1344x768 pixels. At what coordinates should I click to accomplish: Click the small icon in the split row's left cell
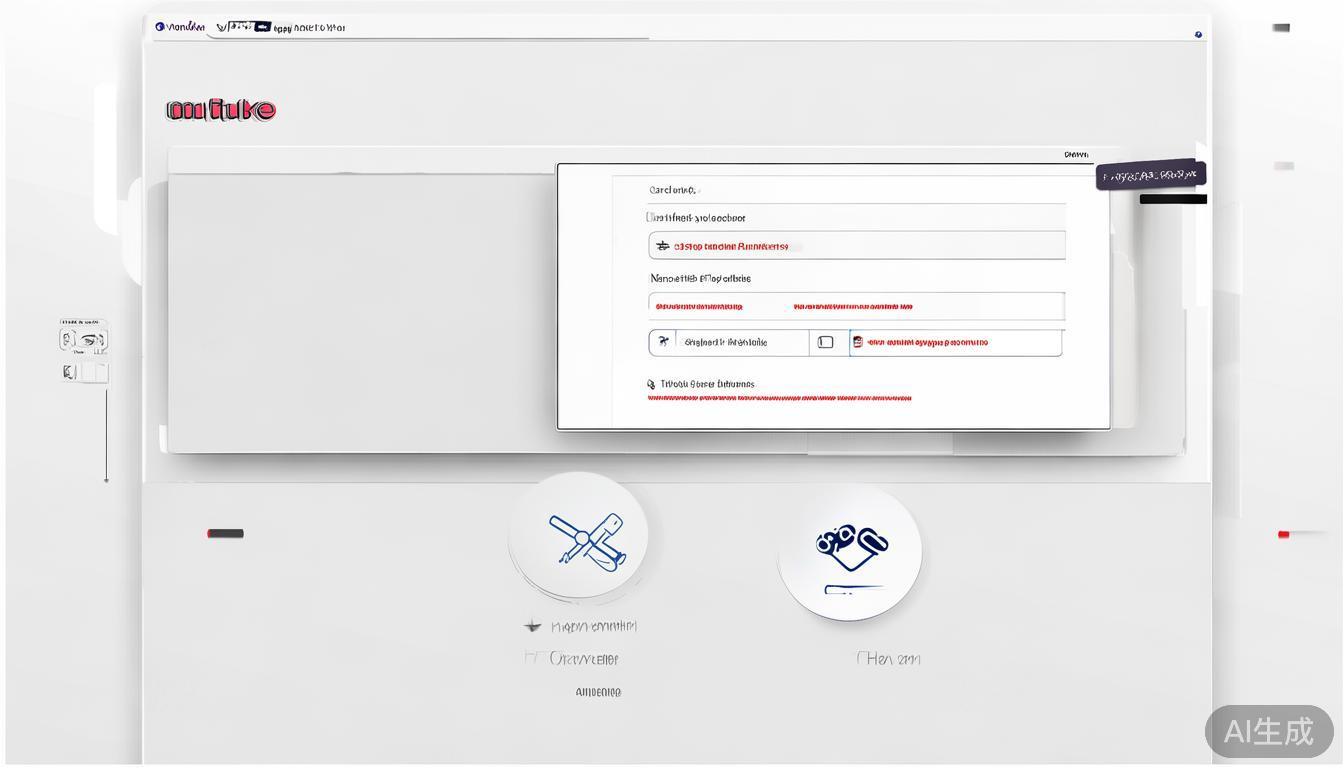[x=663, y=342]
